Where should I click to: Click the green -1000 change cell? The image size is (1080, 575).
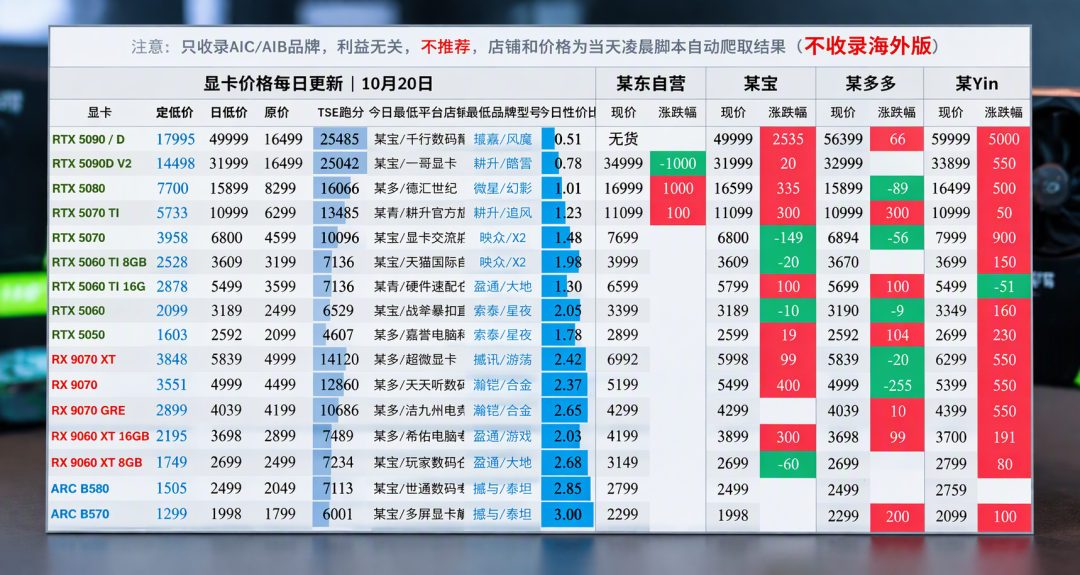tap(678, 164)
